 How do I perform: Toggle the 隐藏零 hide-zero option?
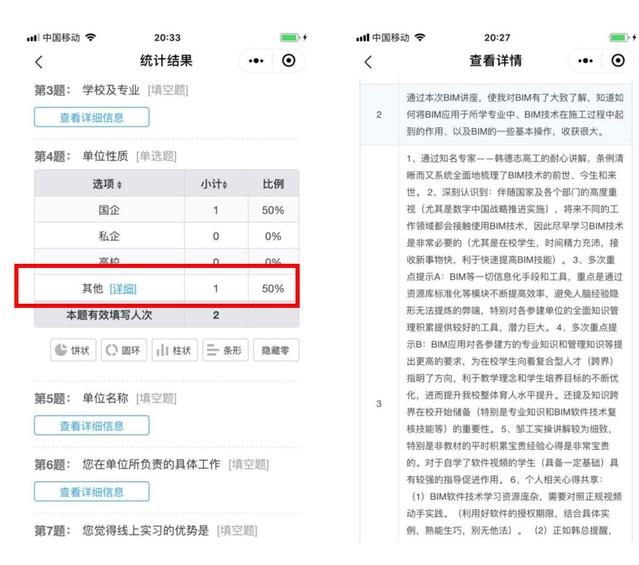[x=274, y=351]
